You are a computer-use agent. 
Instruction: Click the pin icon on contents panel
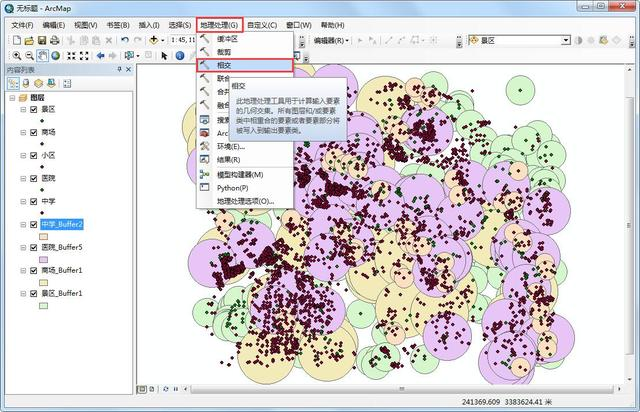click(120, 69)
